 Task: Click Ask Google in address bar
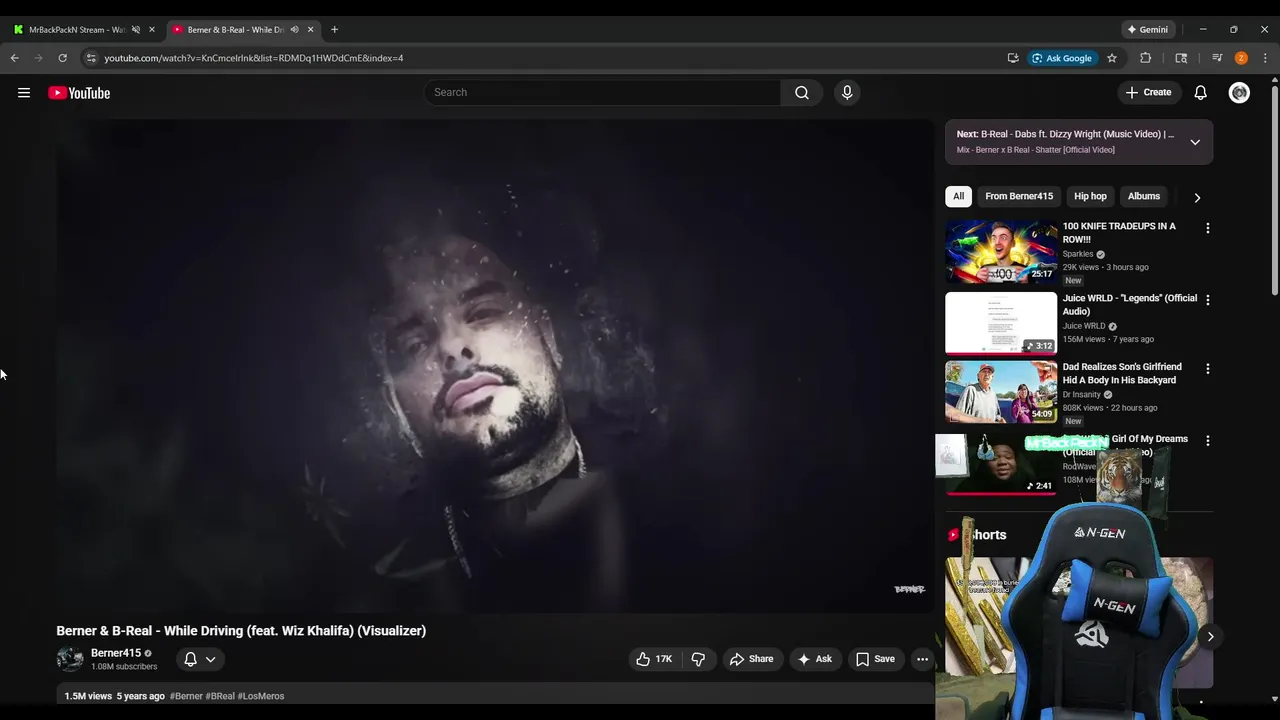pos(1062,58)
